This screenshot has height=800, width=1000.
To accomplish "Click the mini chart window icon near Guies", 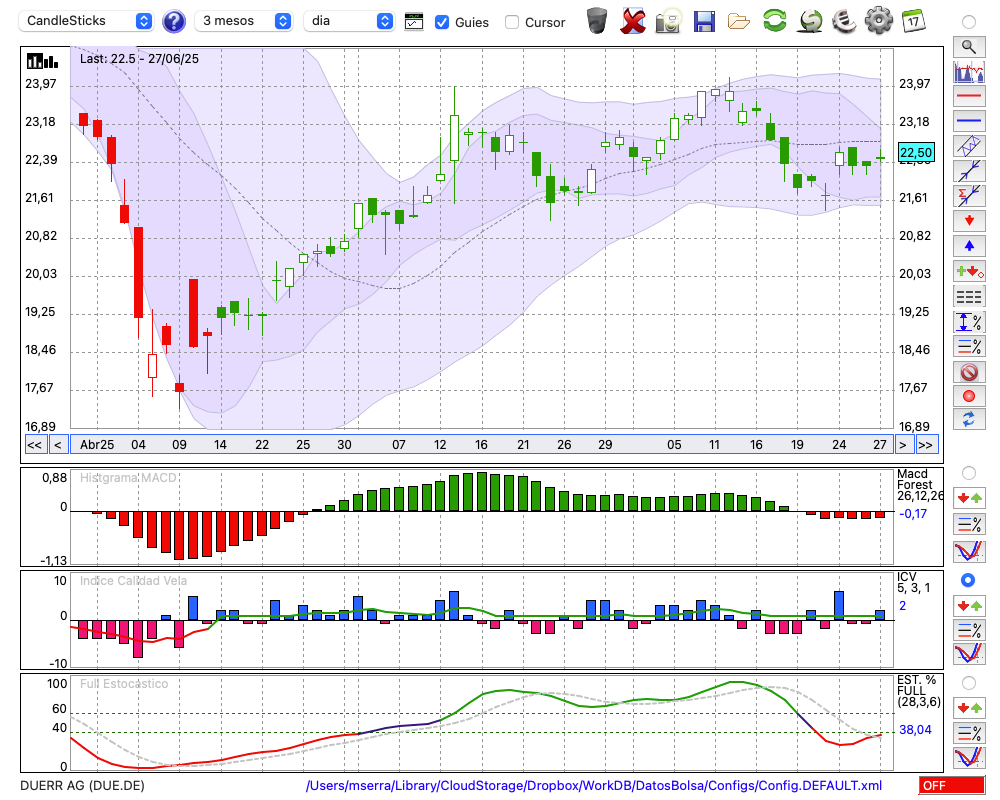I will click(x=414, y=22).
